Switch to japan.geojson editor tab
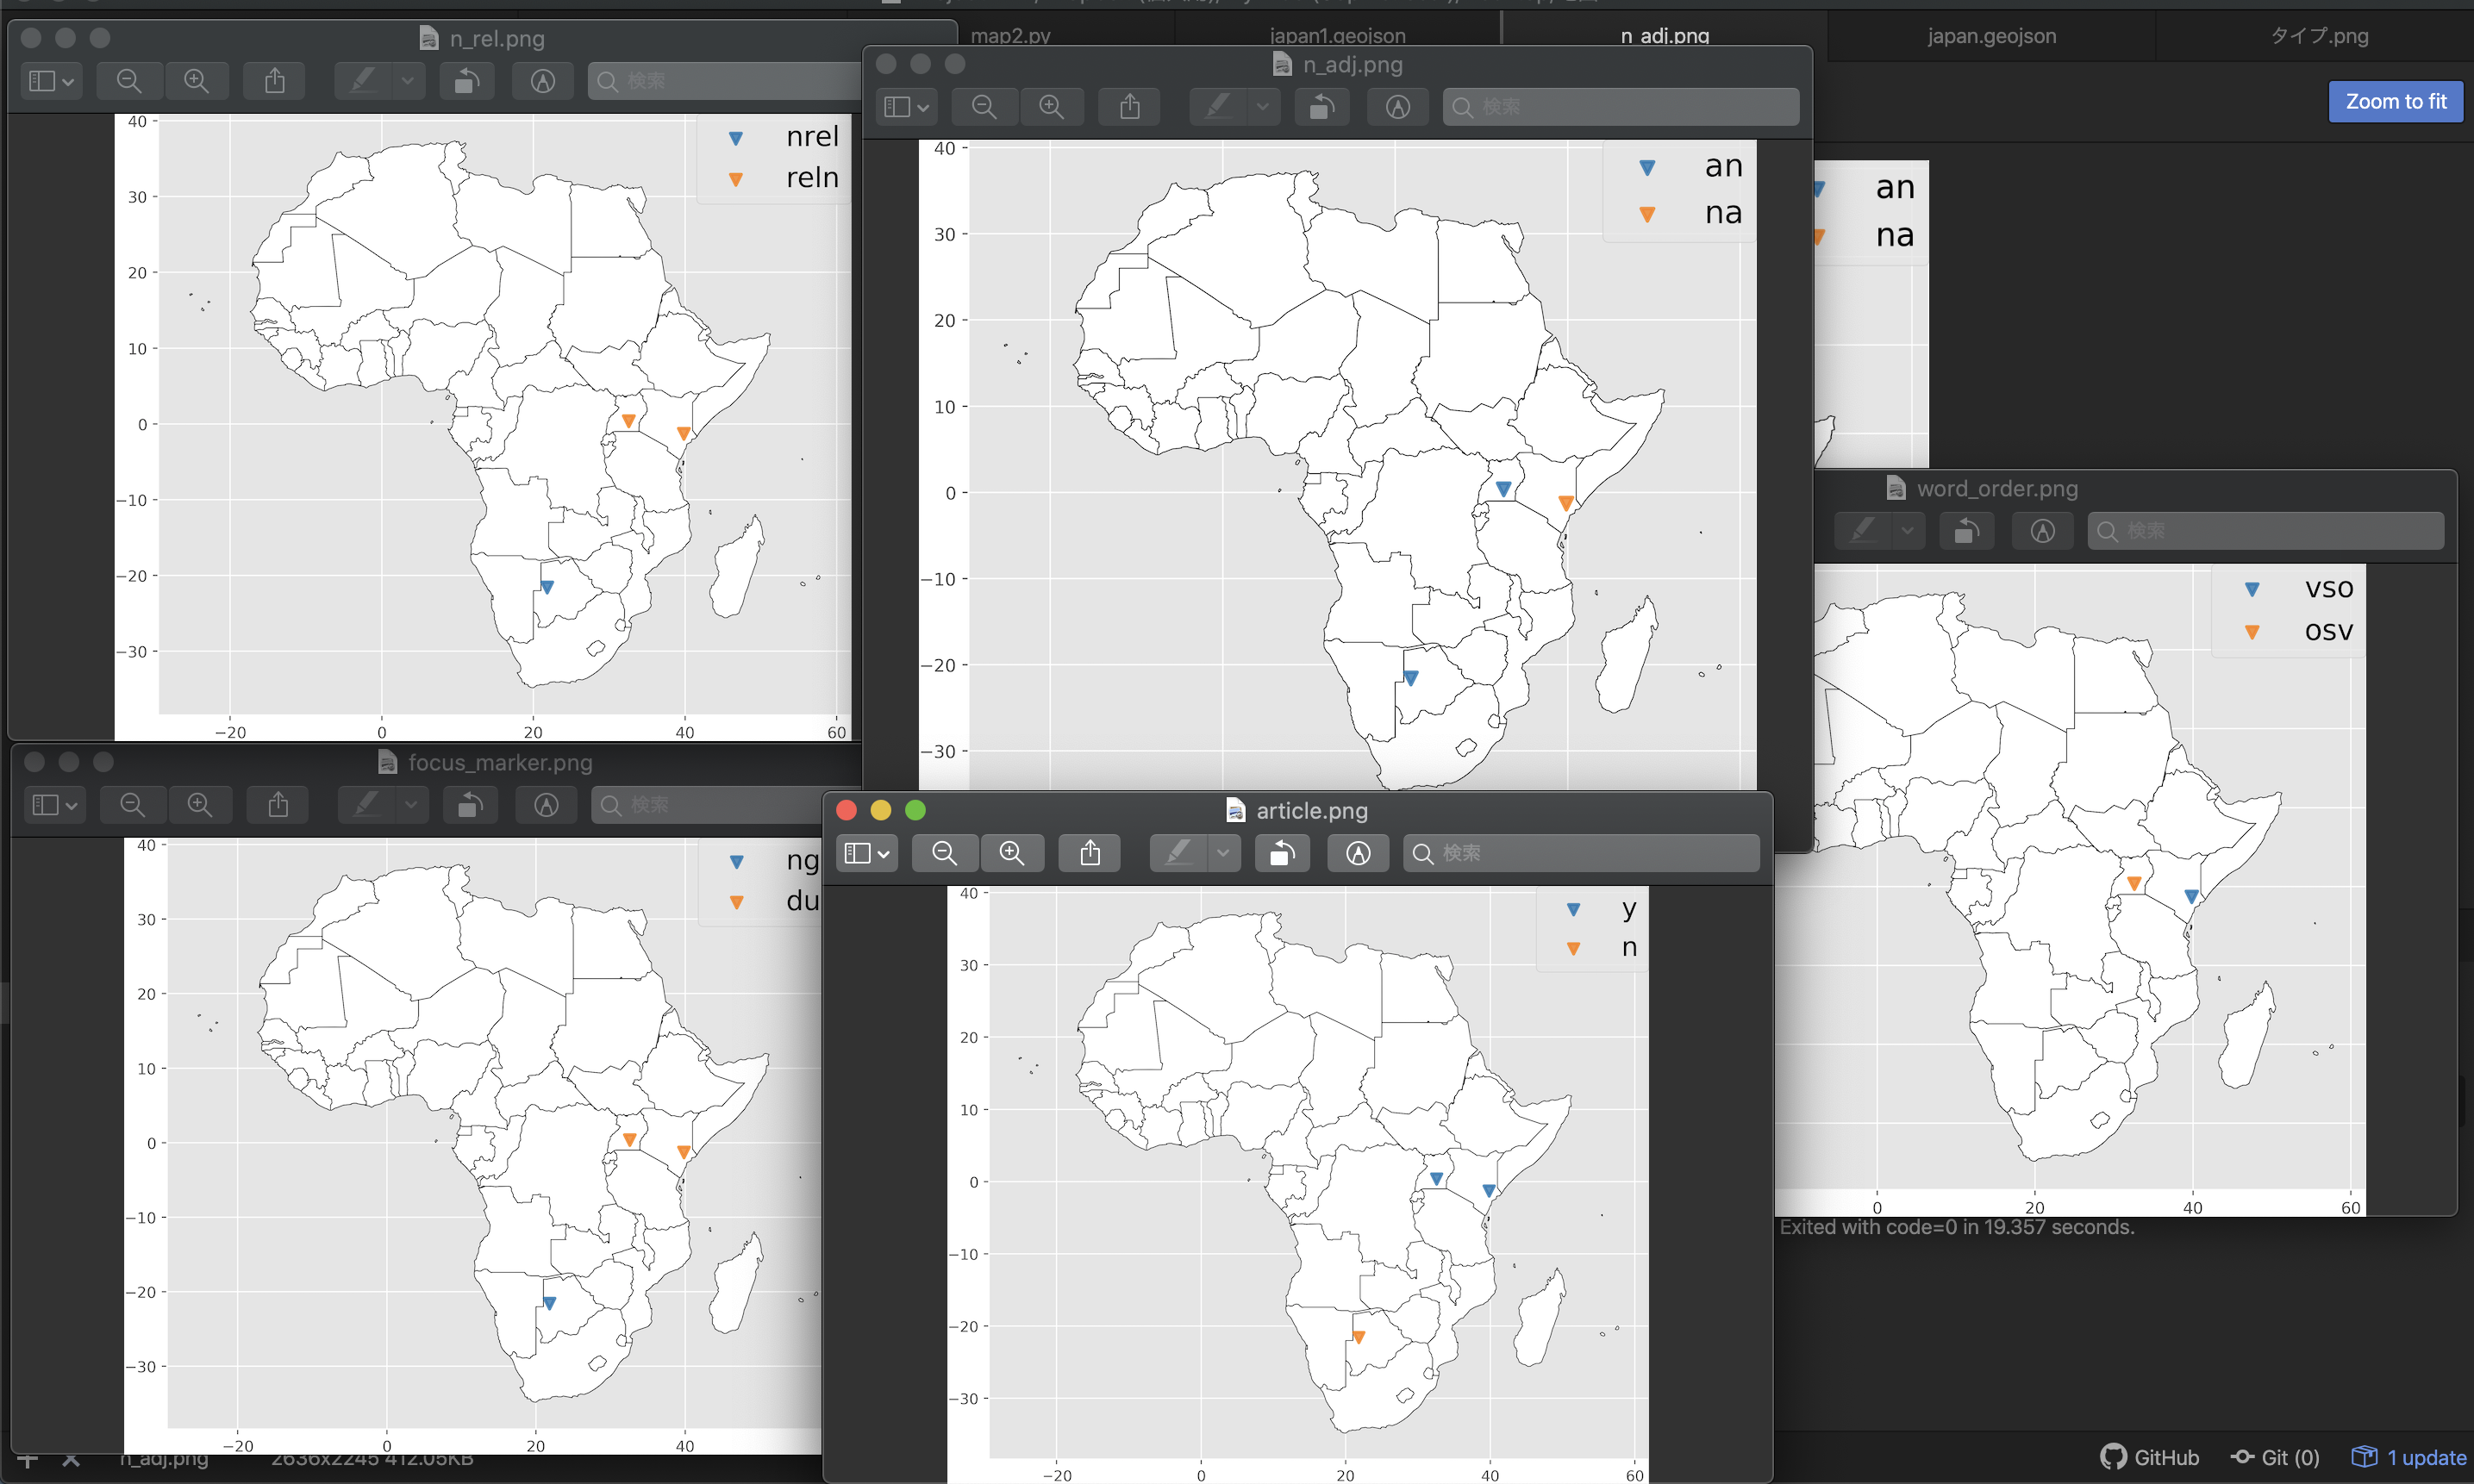Screen dimensions: 2474x1484 (x=1991, y=36)
